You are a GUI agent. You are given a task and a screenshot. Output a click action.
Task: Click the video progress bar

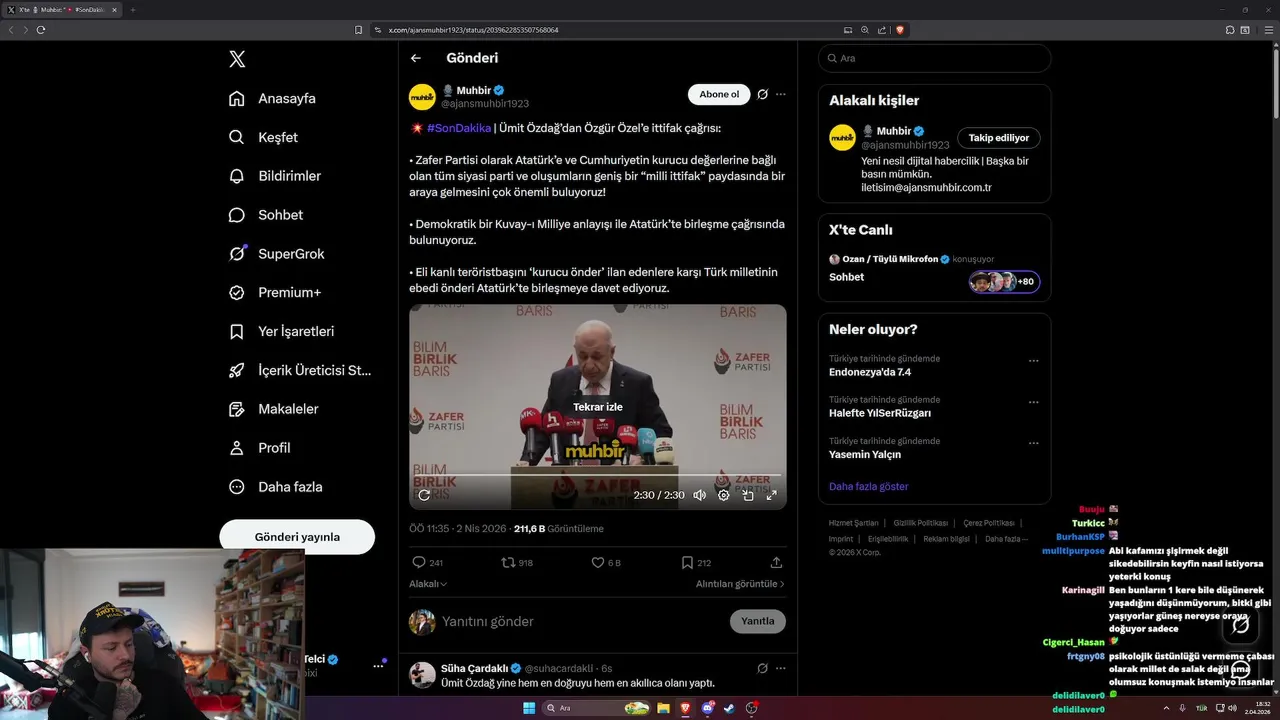[x=598, y=475]
